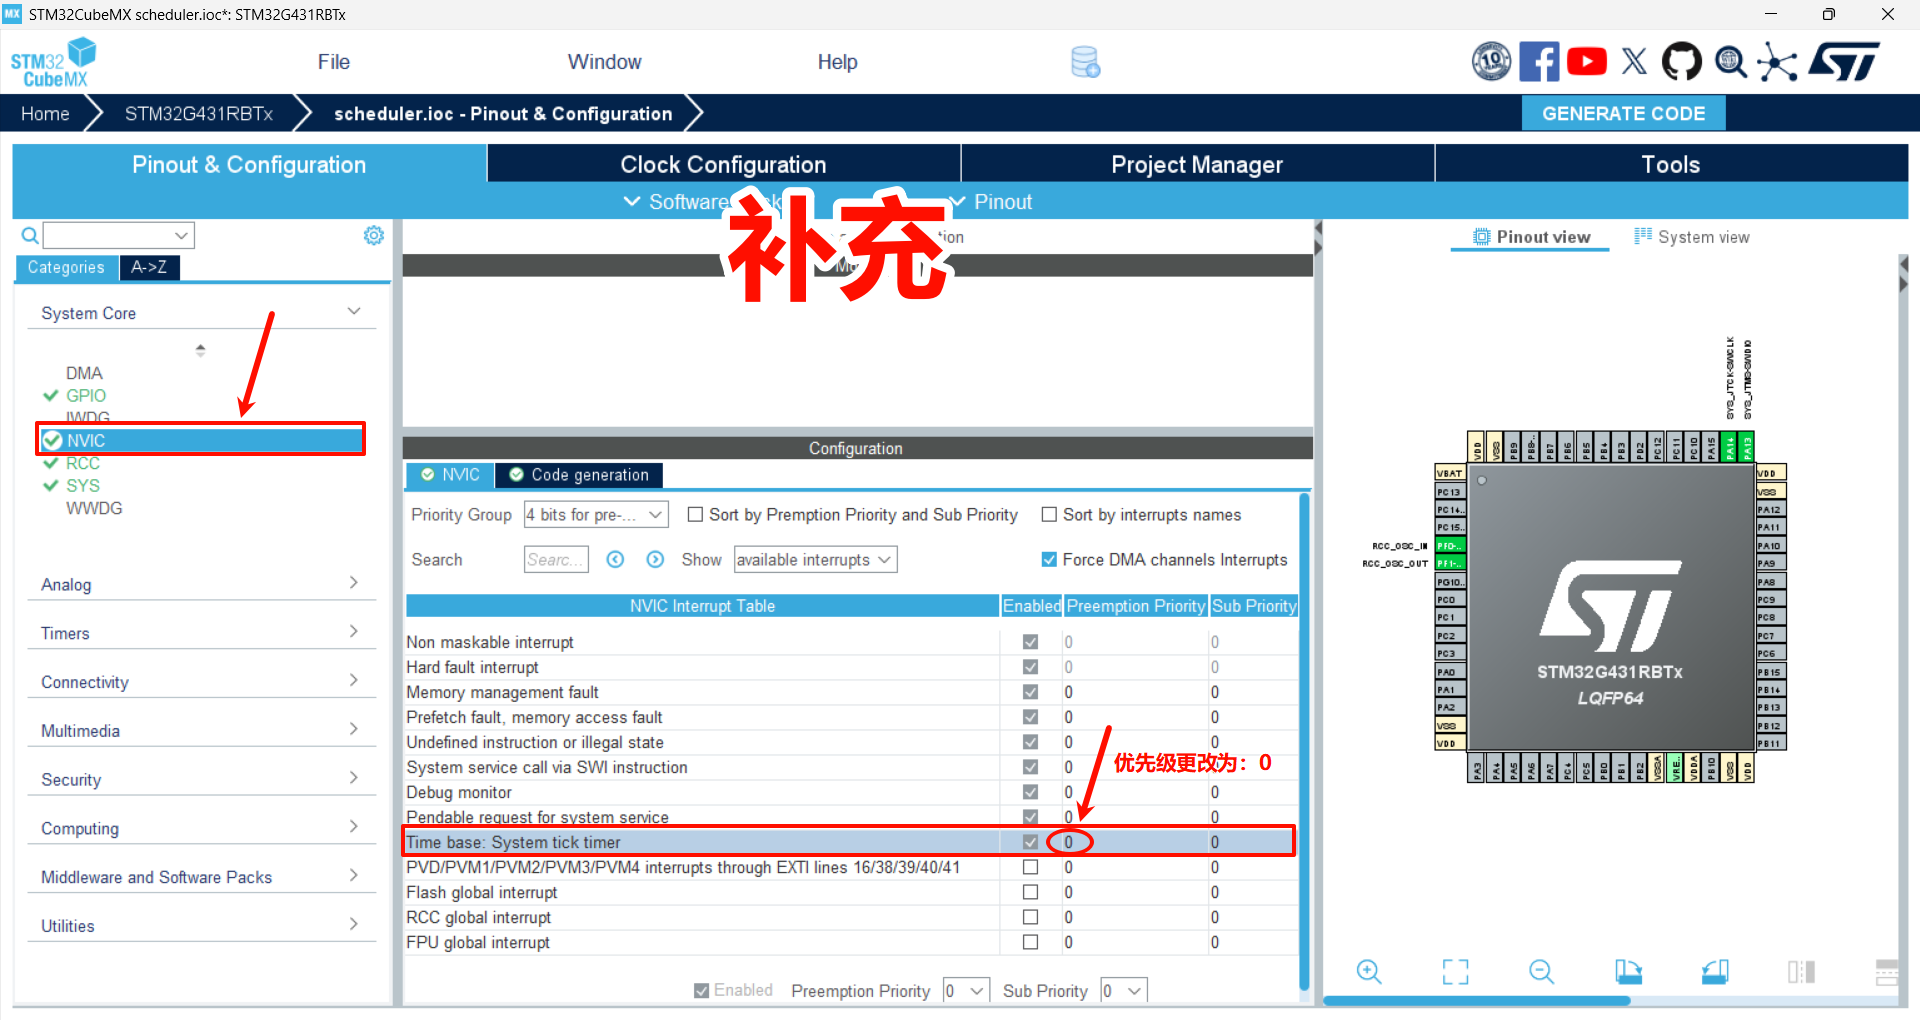Open the Show available interrupts dropdown
The width and height of the screenshot is (1920, 1020).
pyautogui.click(x=815, y=560)
